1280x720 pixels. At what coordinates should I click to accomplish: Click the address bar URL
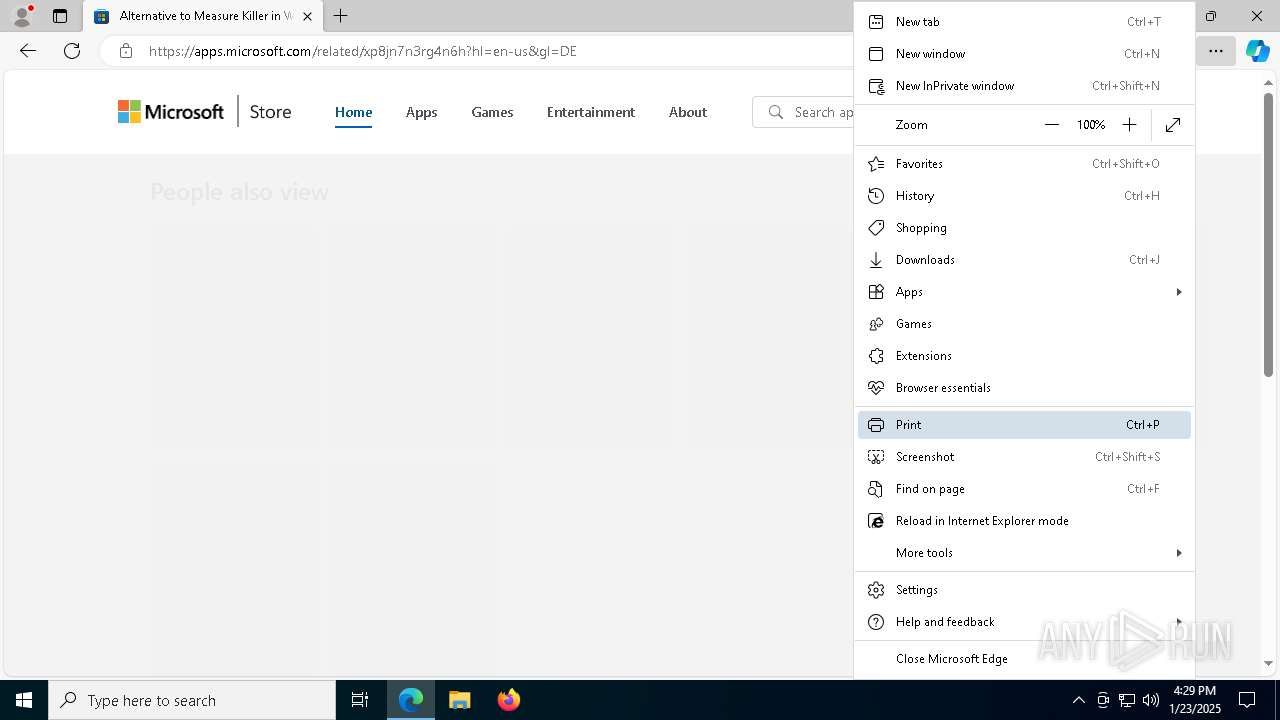363,51
